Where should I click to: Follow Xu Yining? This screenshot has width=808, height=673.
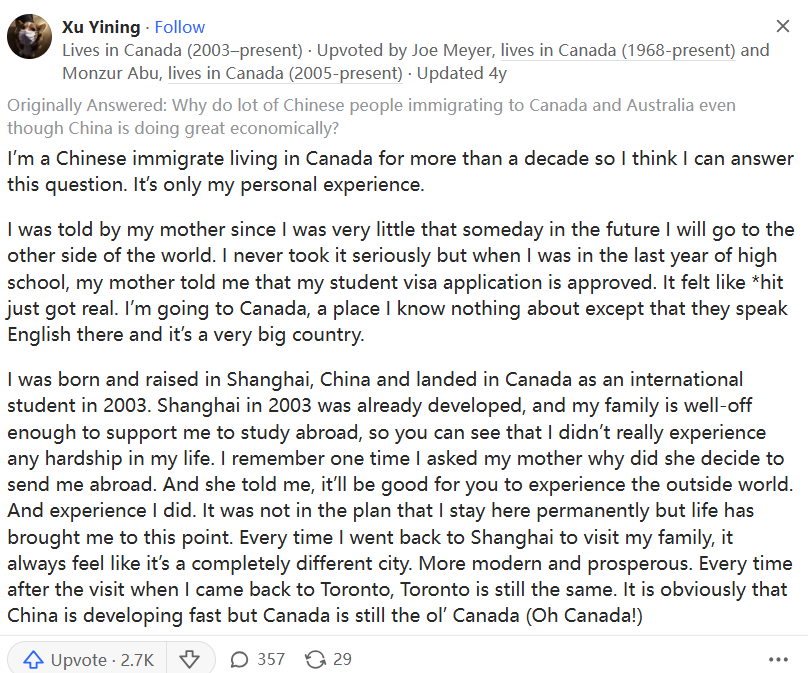click(x=180, y=27)
